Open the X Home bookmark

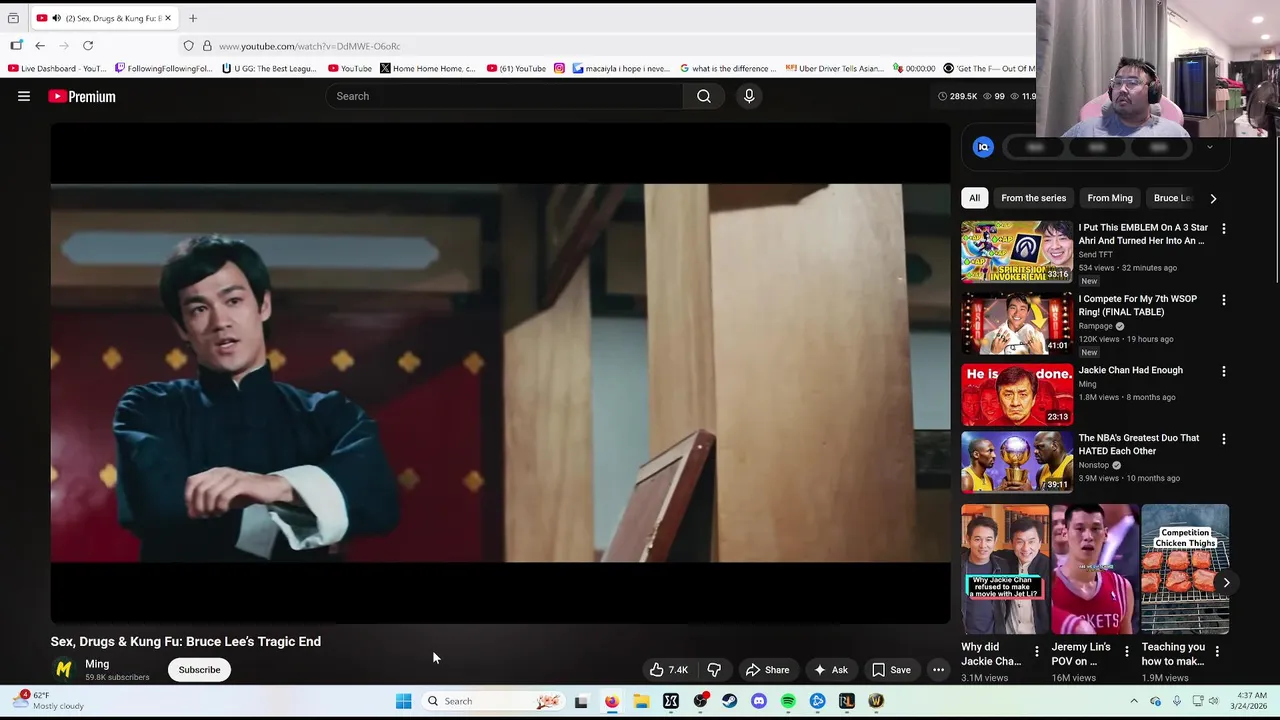click(x=427, y=68)
